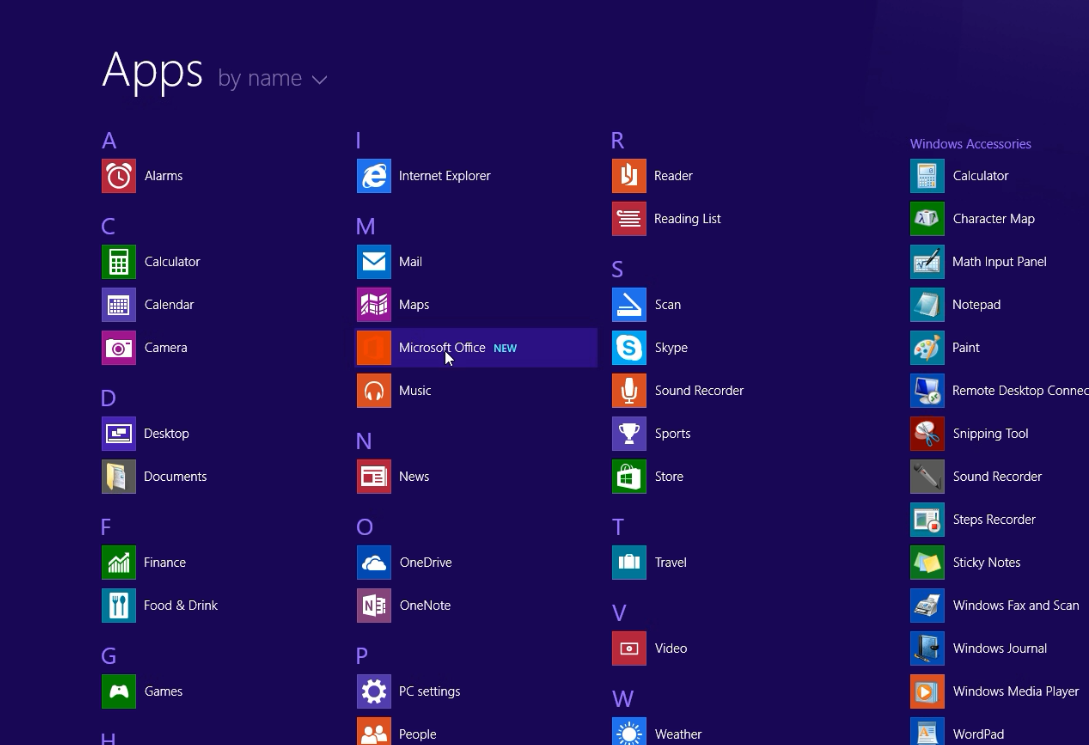Open the 'by name' sort dropdown

pyautogui.click(x=272, y=78)
